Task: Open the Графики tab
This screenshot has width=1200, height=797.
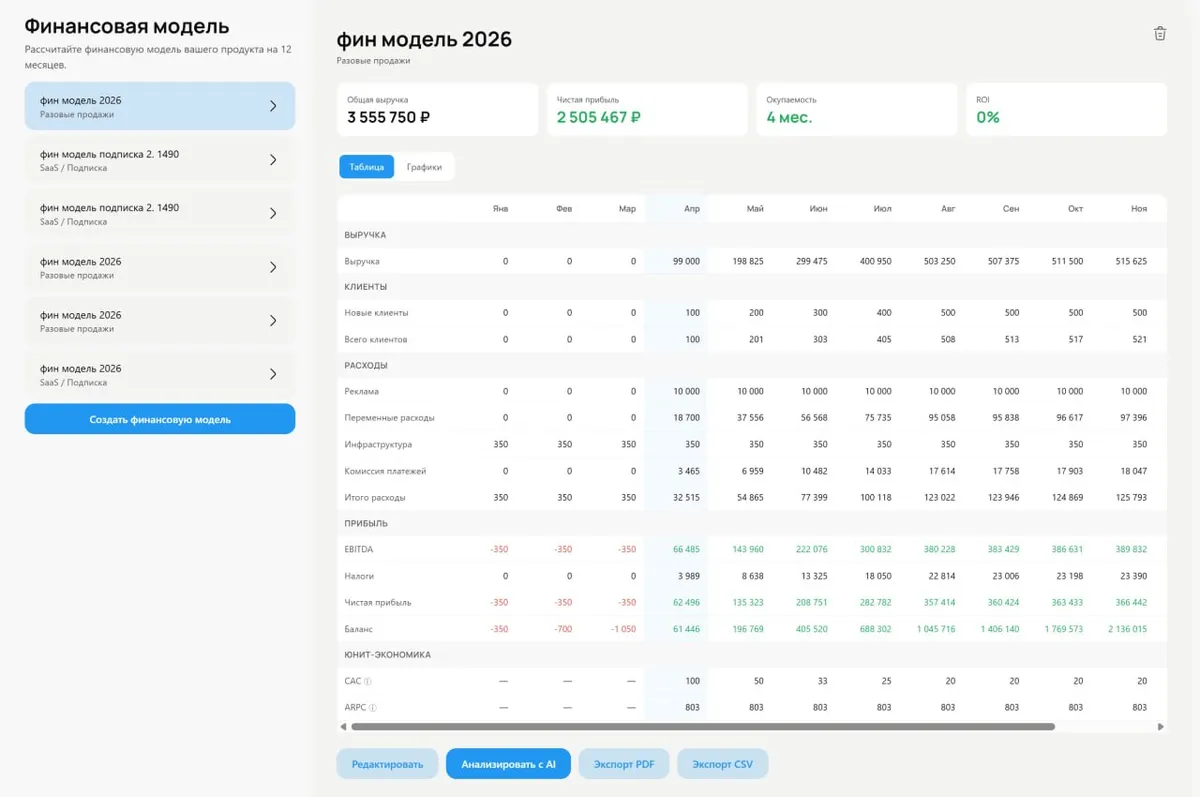Action: pos(424,167)
